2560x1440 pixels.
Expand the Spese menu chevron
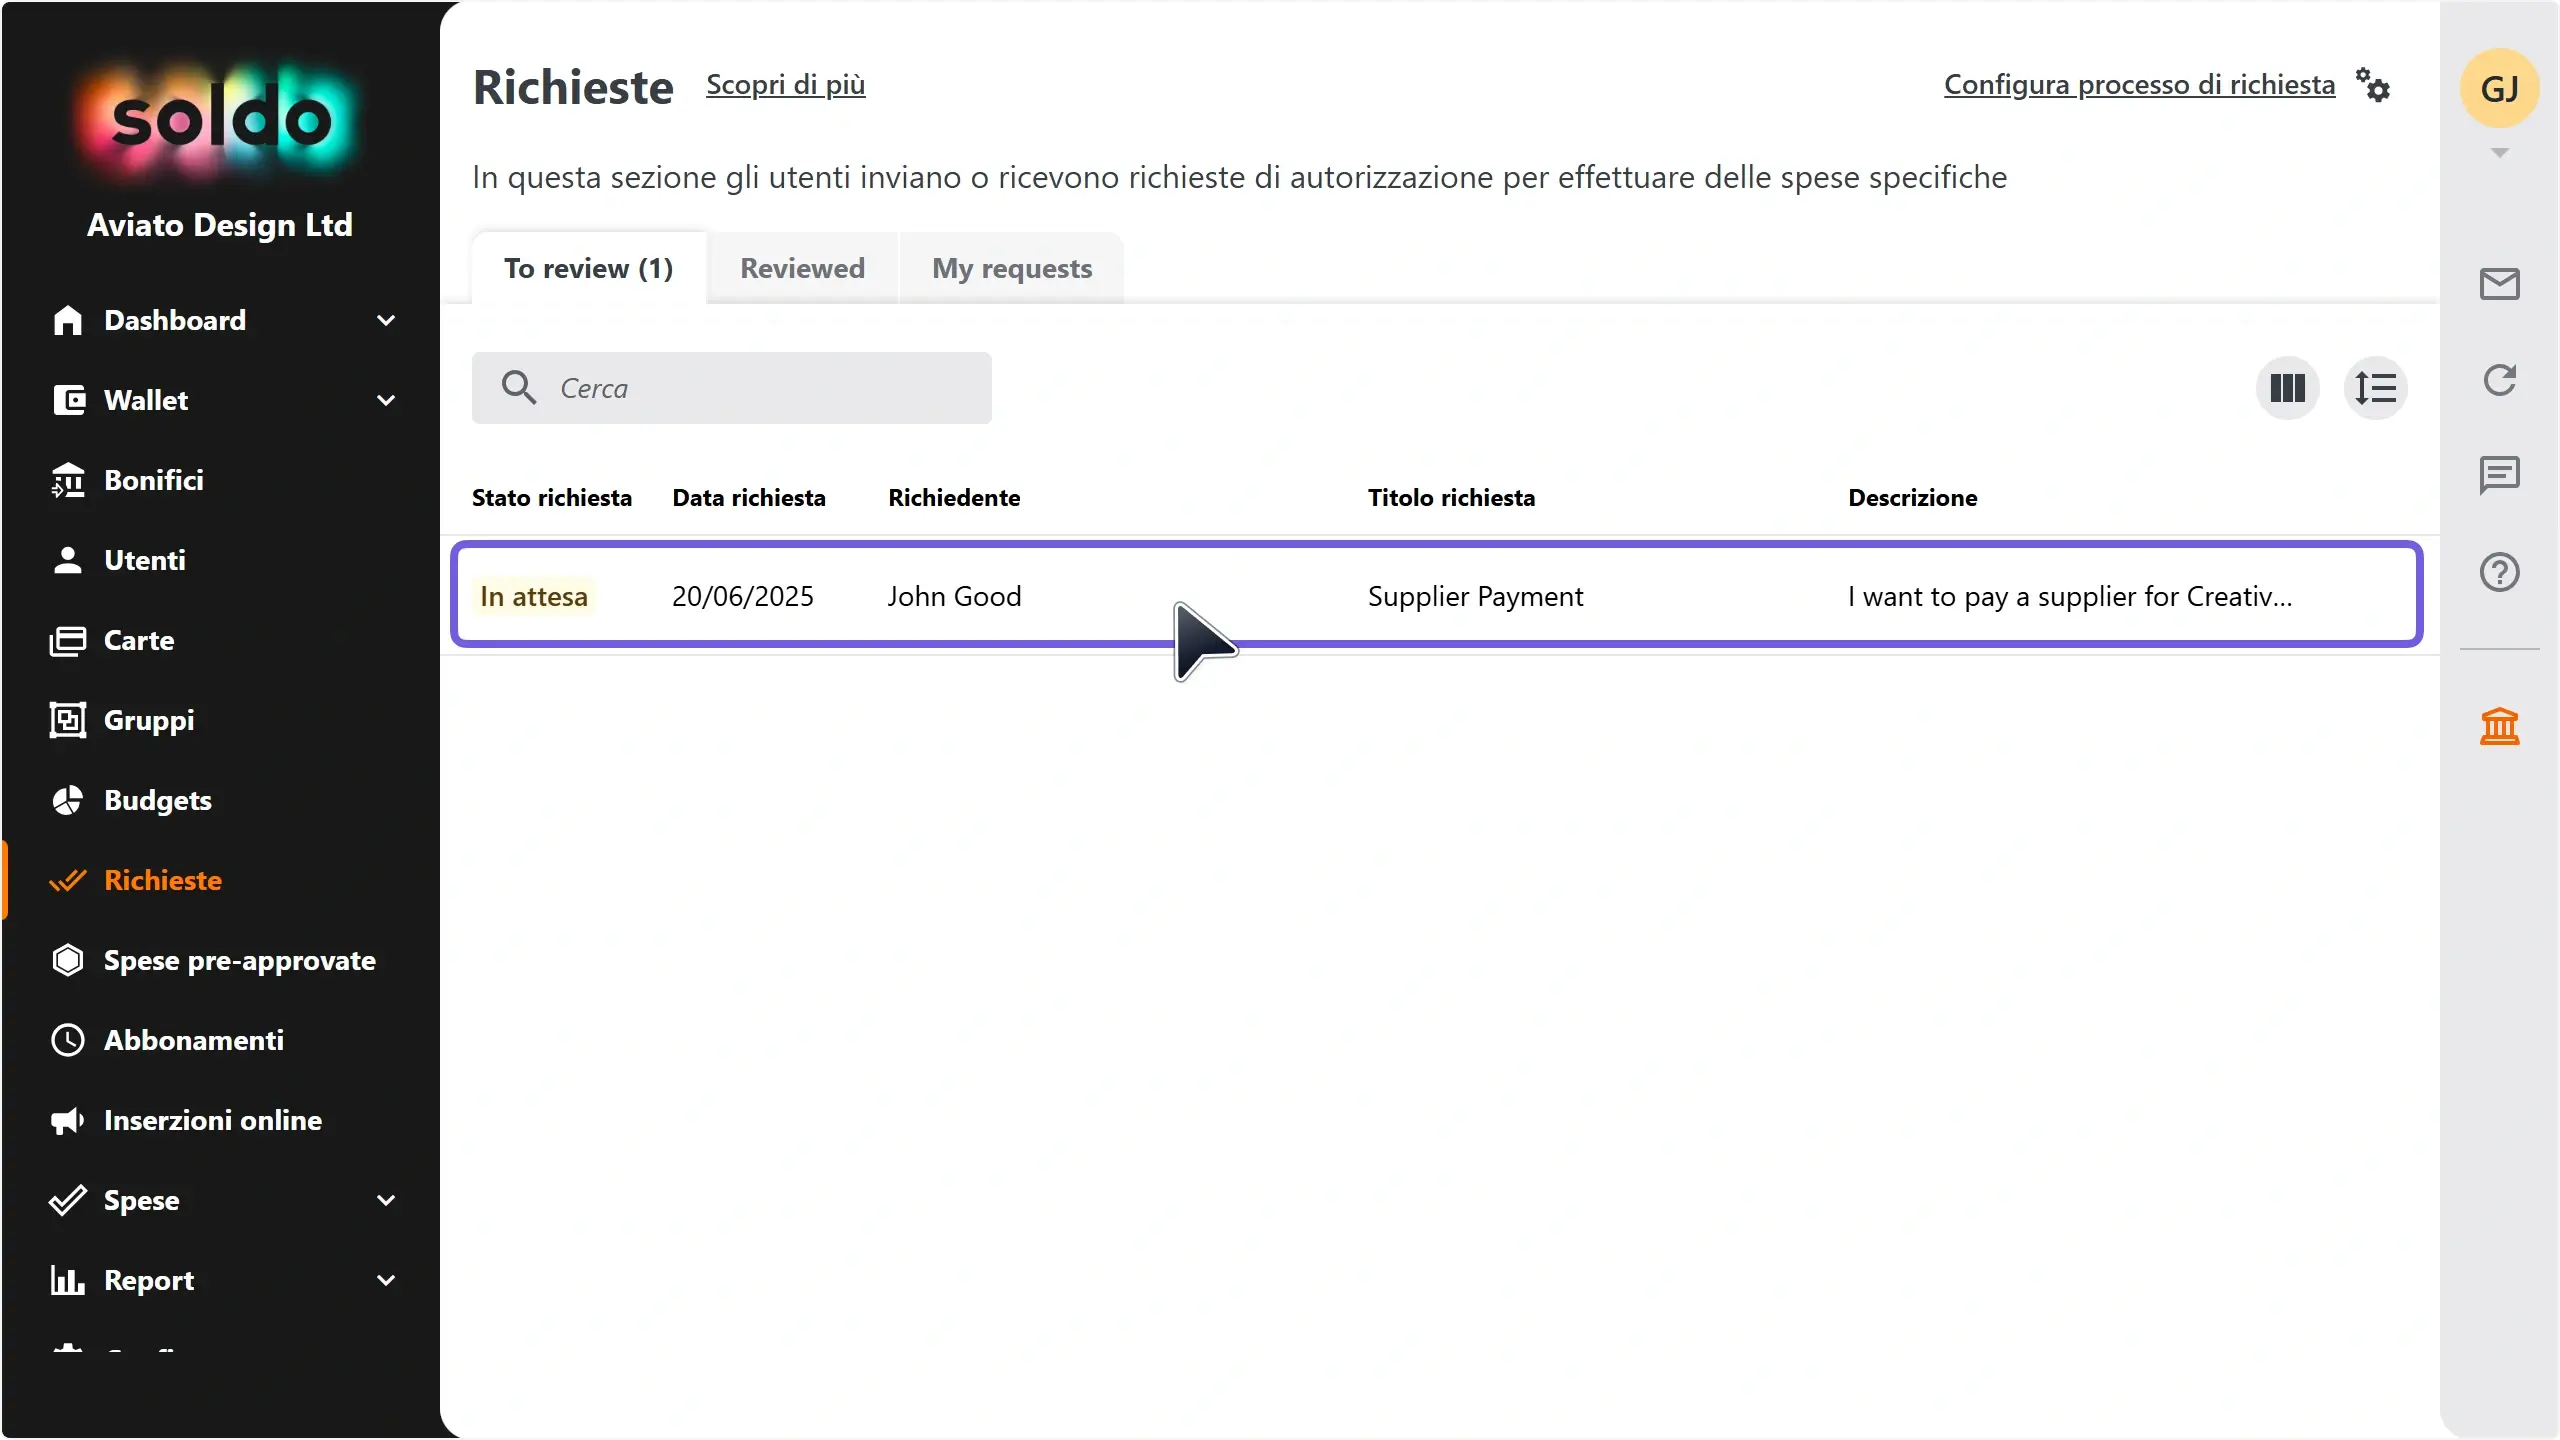coord(386,1200)
